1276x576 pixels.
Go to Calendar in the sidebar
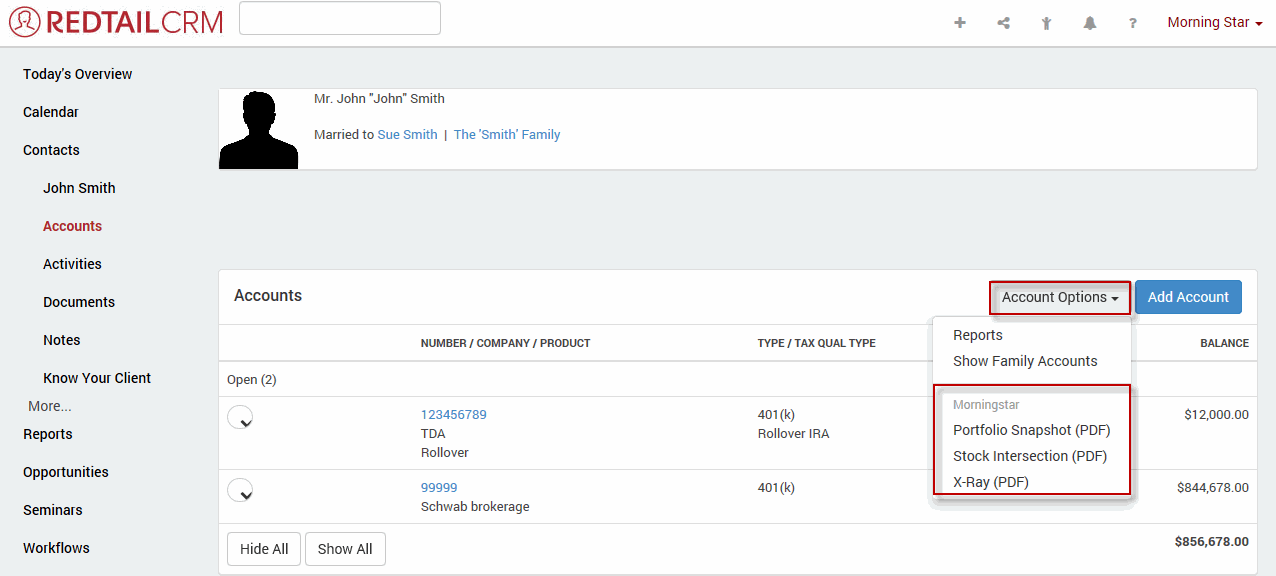[x=51, y=112]
